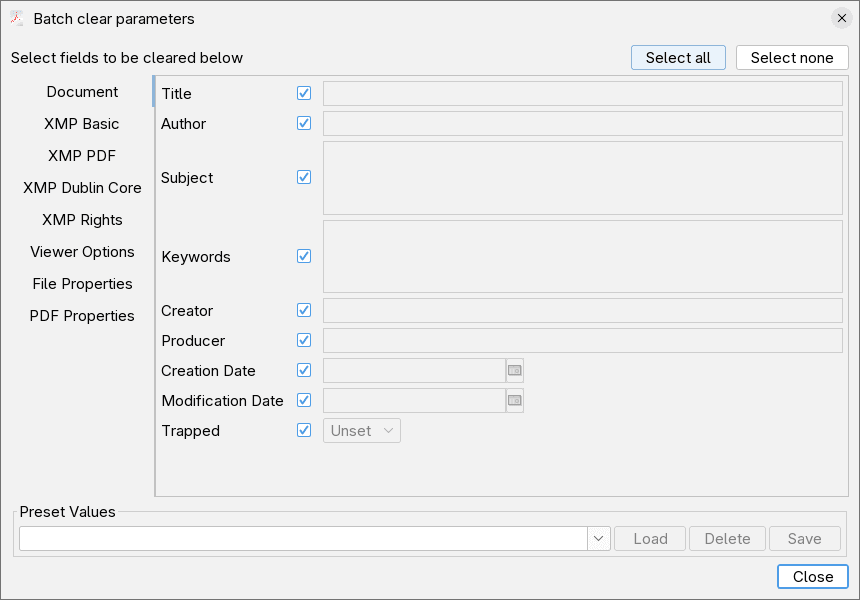Open the Viewer Options section
This screenshot has height=600, width=860.
pos(82,251)
